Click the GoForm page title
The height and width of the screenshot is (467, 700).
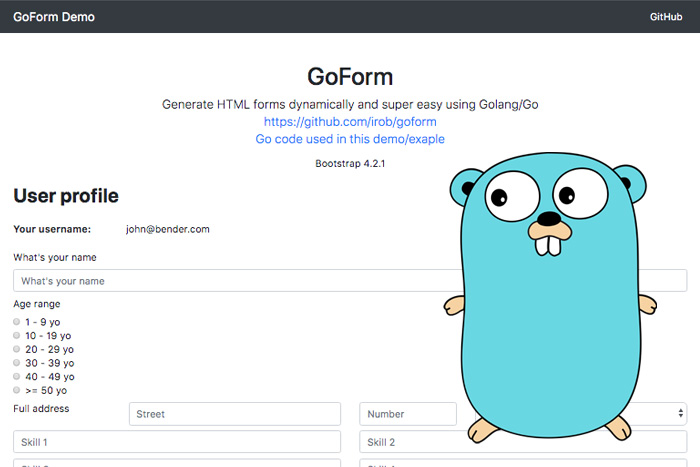coord(350,77)
